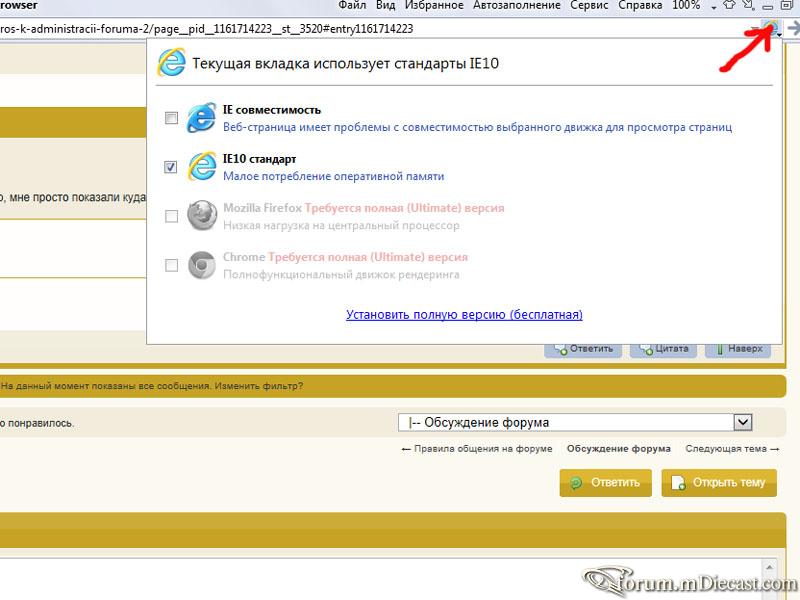
Task: Open the Обсуждение форума forum jump dropdown
Action: [x=575, y=422]
